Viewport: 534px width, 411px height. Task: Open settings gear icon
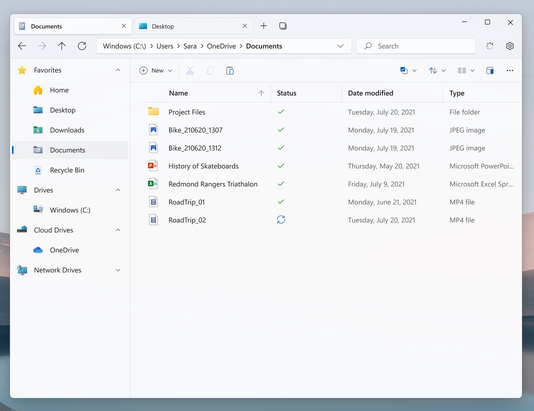(510, 46)
